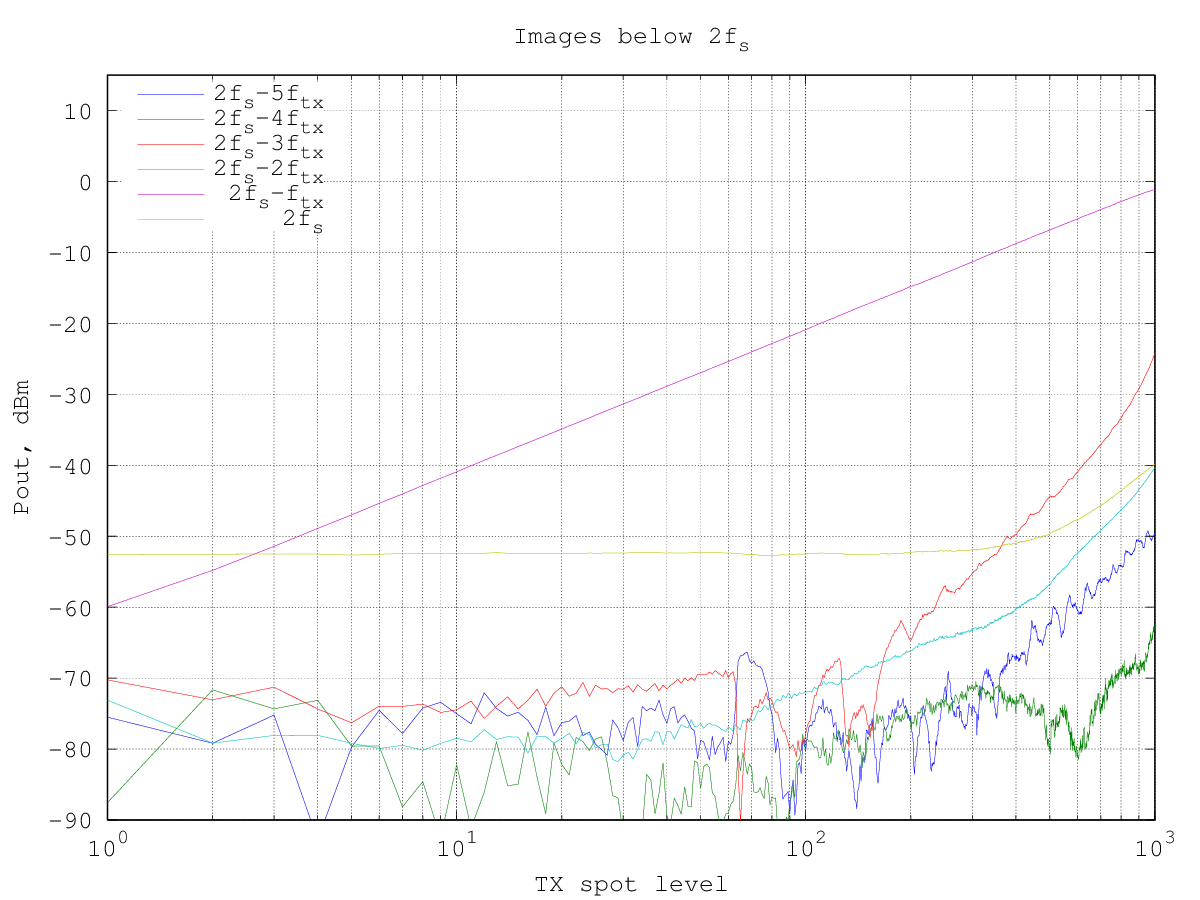Click the y-axis tick label 0
1200x900 pixels.
pyautogui.click(x=86, y=182)
